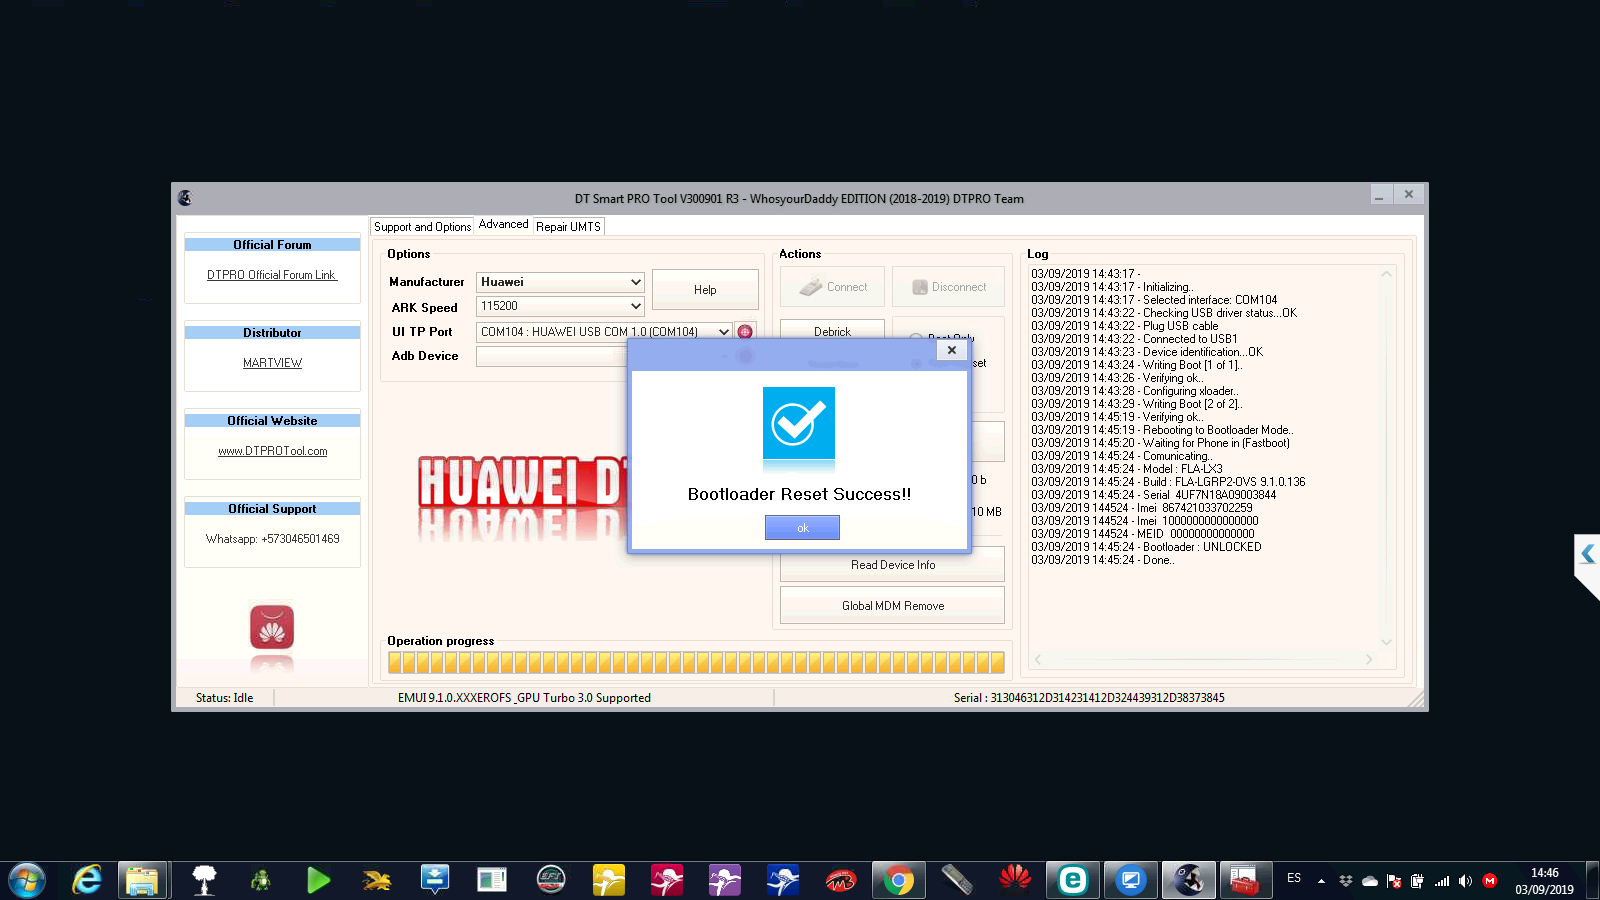This screenshot has height=900, width=1600.
Task: Click the Help button
Action: 705,290
